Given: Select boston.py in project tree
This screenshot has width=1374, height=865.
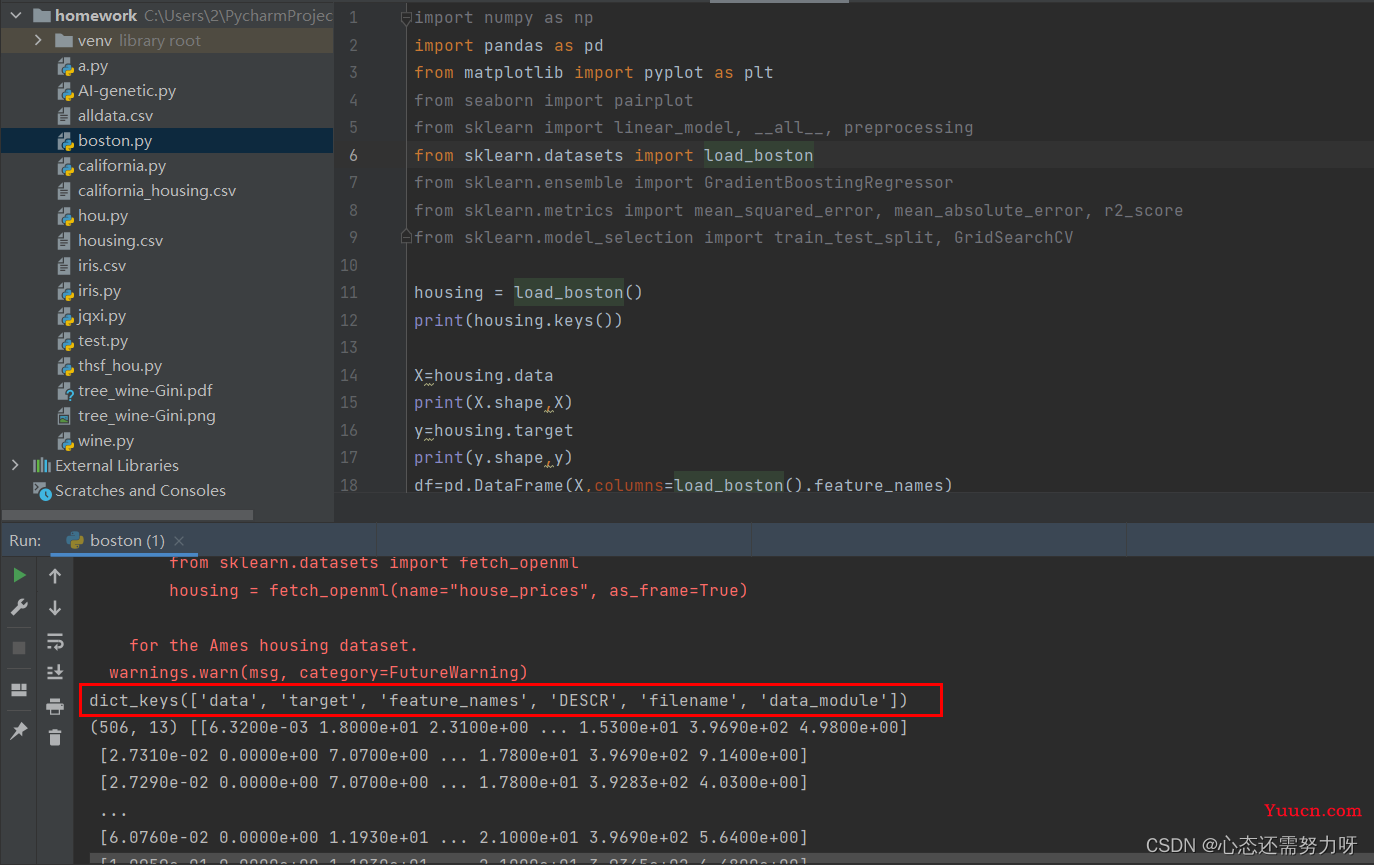Looking at the screenshot, I should [115, 141].
